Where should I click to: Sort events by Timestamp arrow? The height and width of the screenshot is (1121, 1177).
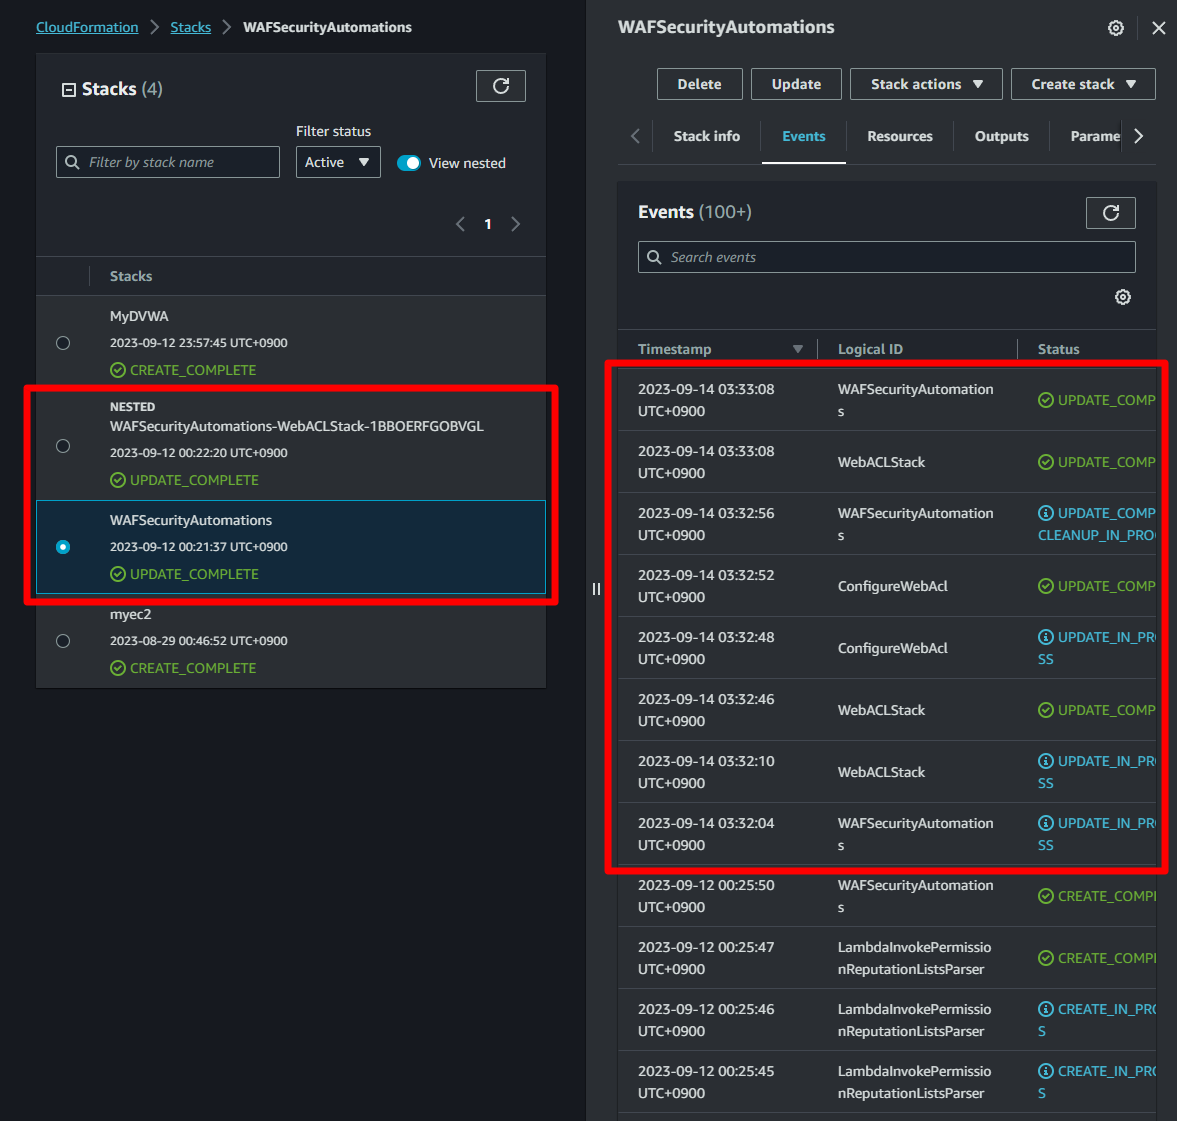click(x=797, y=349)
